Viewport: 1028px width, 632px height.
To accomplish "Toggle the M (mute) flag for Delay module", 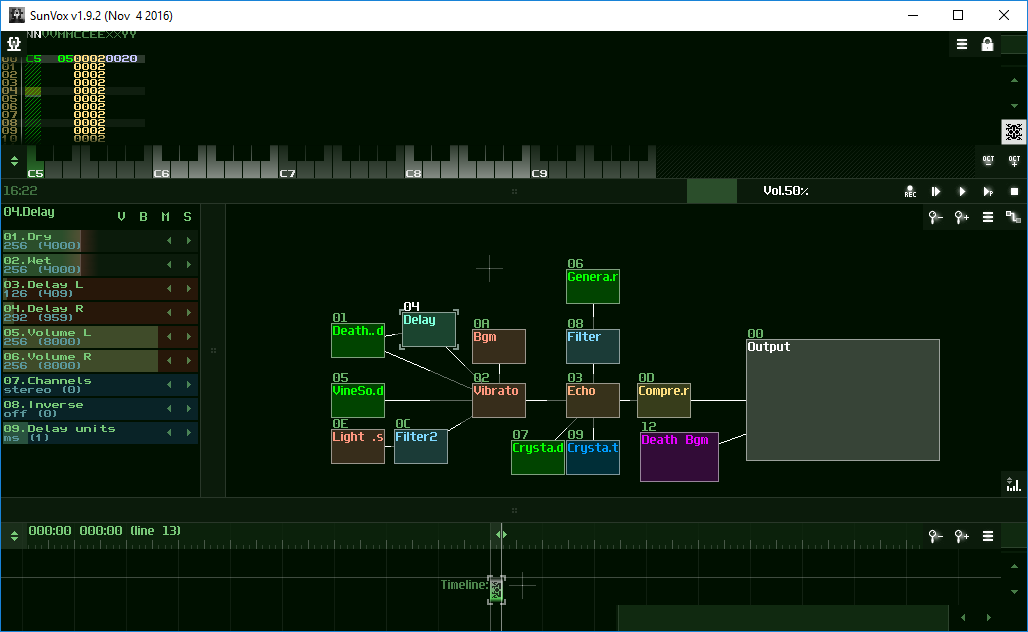I will click(165, 217).
